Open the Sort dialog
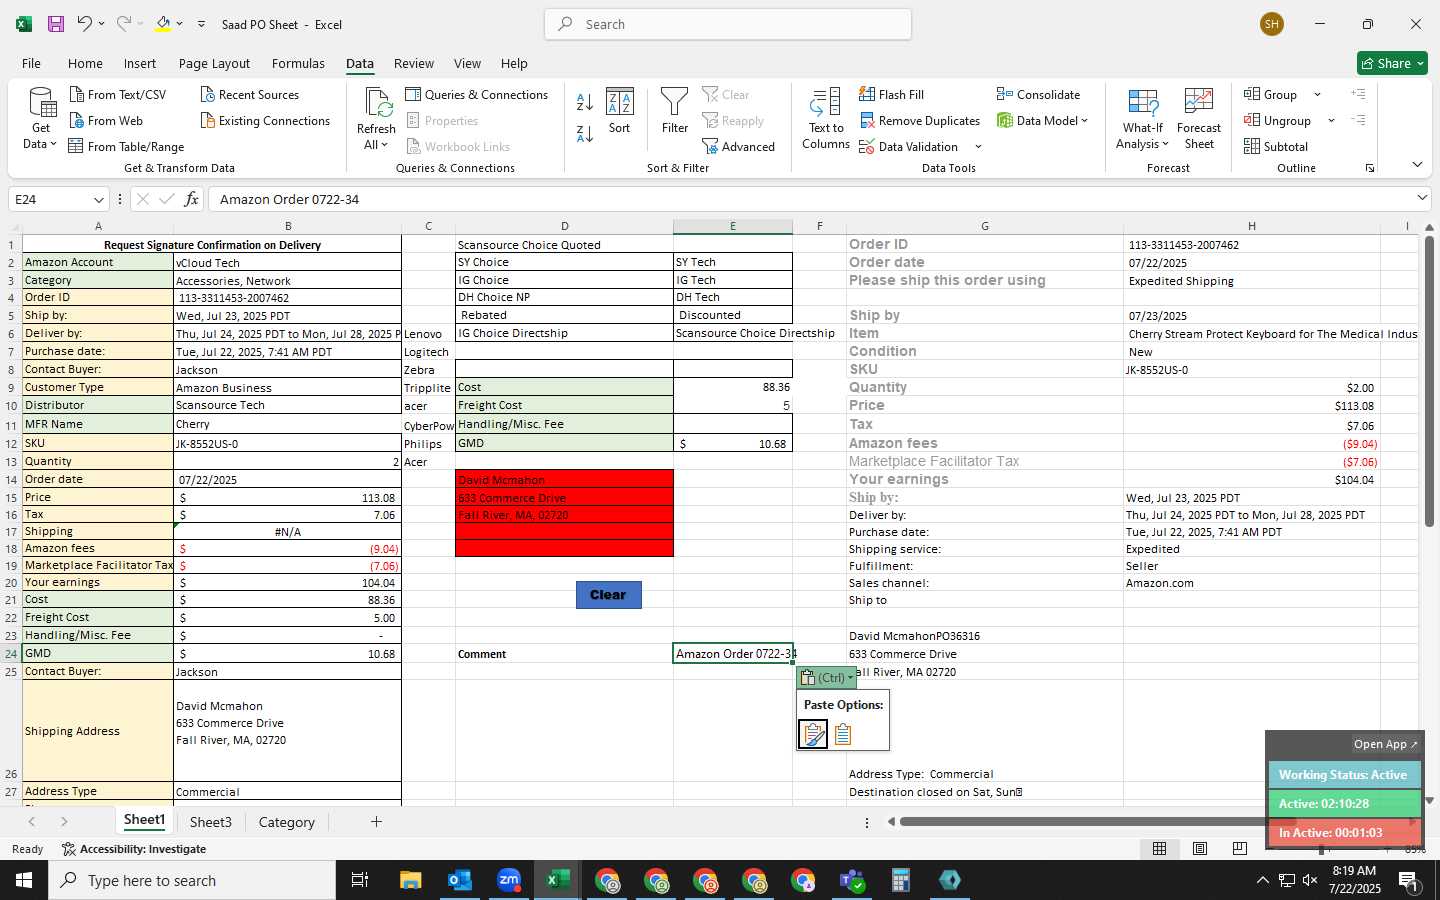1440x900 pixels. [620, 111]
